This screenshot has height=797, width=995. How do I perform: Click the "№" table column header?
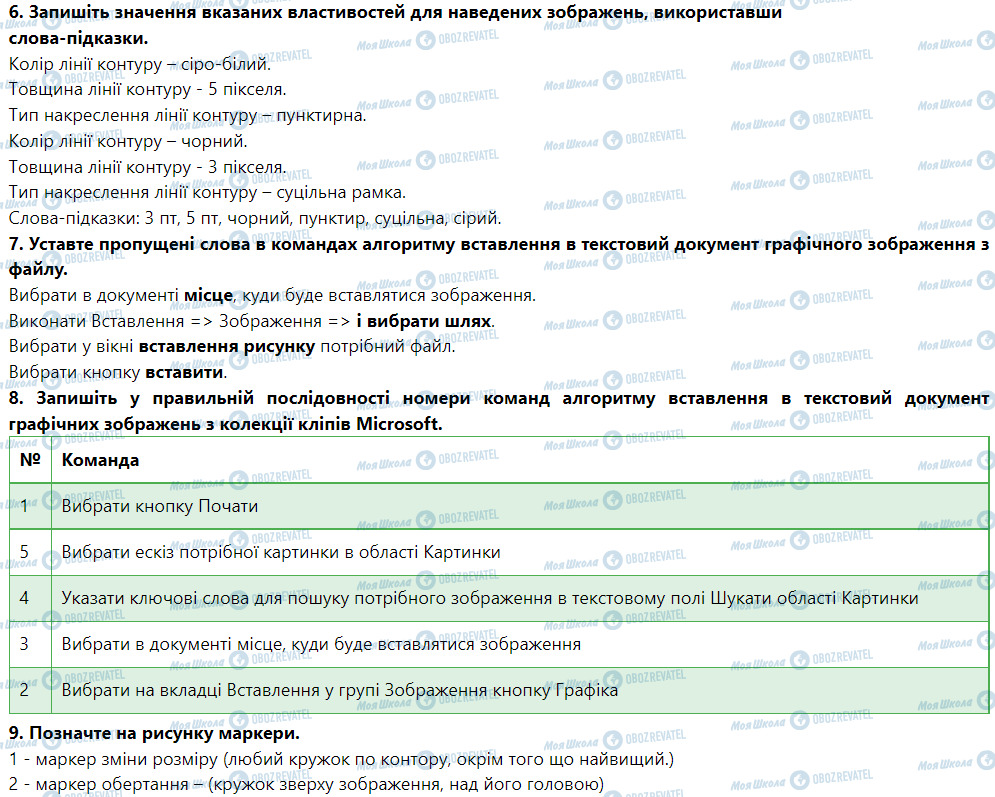click(30, 460)
